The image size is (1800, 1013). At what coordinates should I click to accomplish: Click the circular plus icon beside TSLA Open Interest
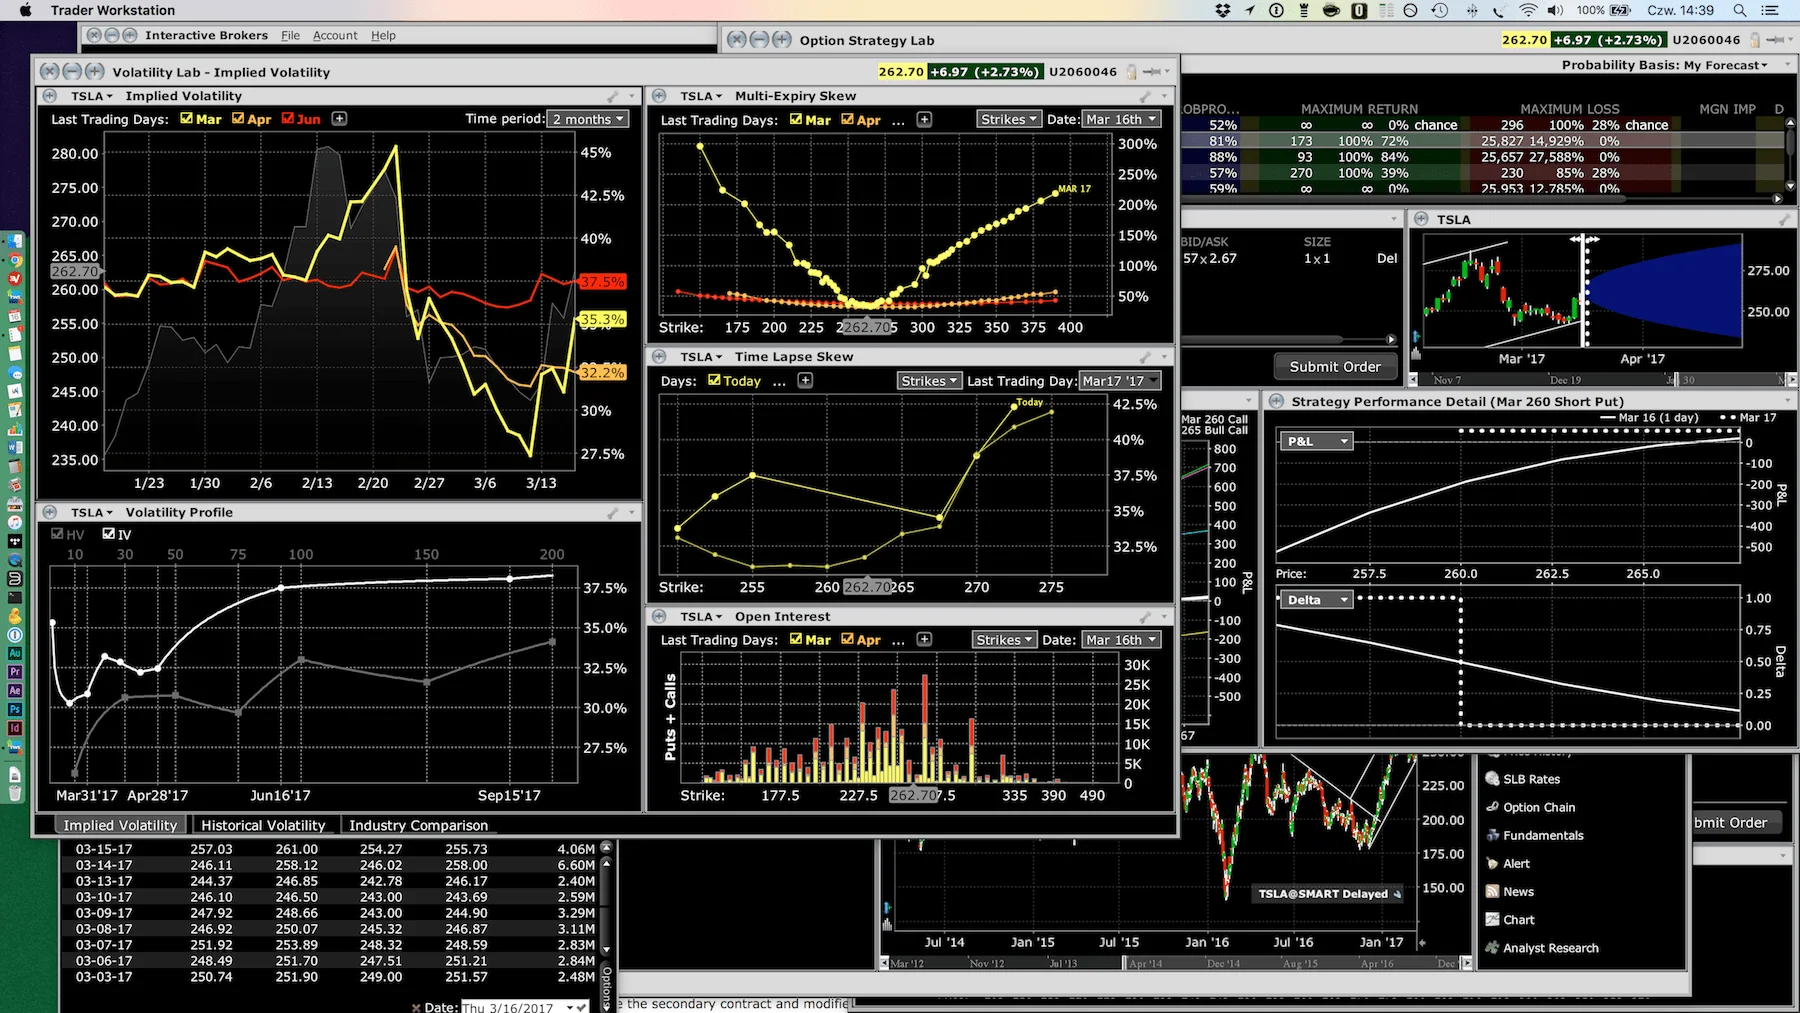[x=660, y=617]
